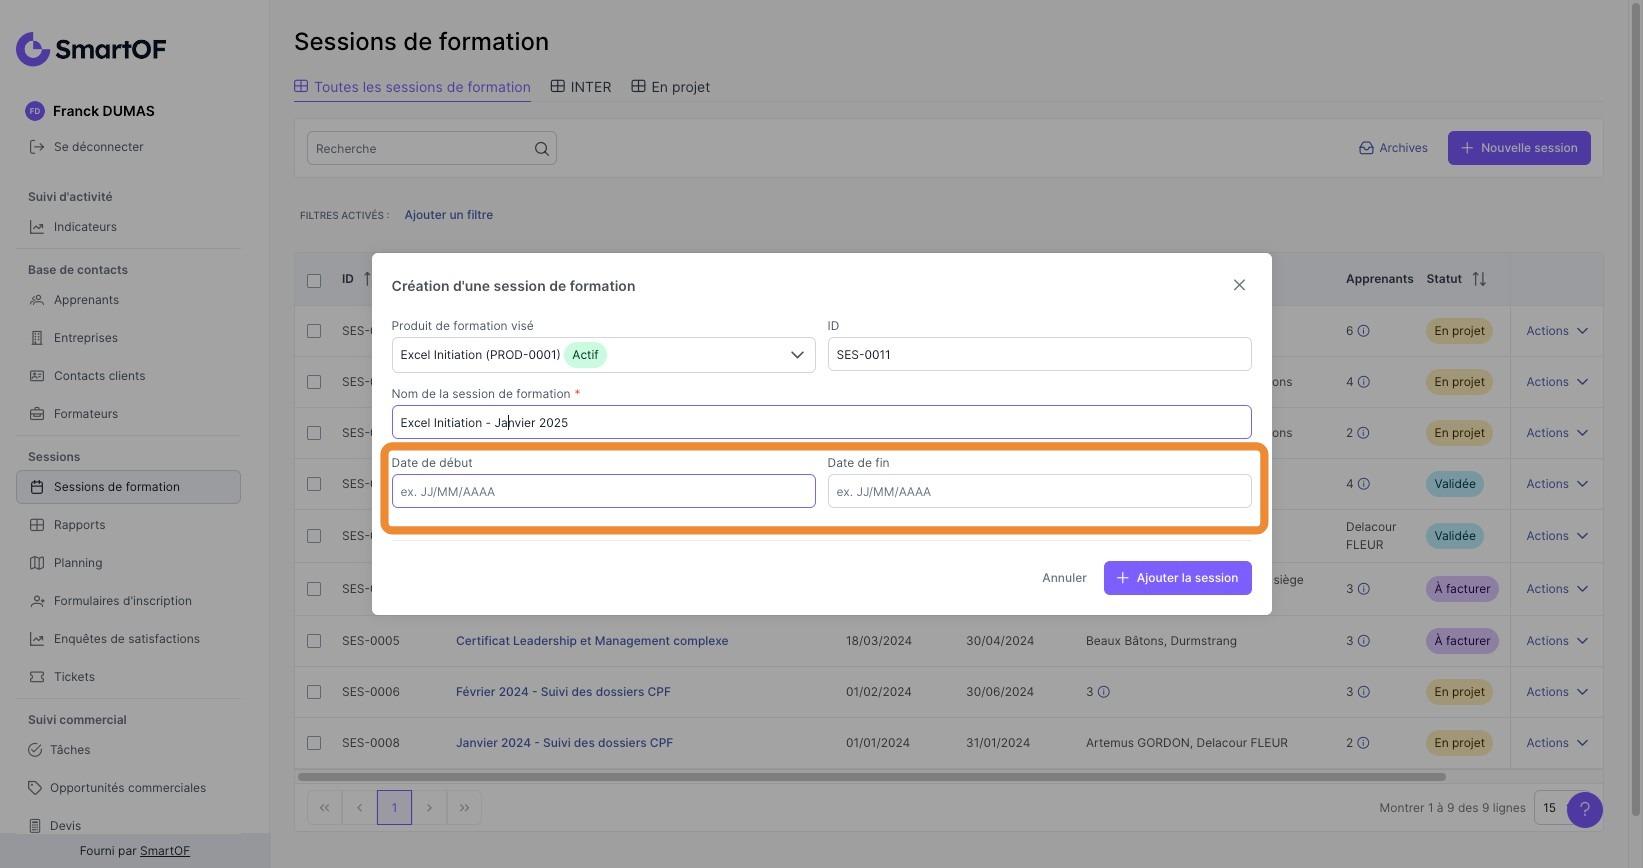Close the session creation dialog
Screen dimensions: 1643x868
tap(1239, 285)
